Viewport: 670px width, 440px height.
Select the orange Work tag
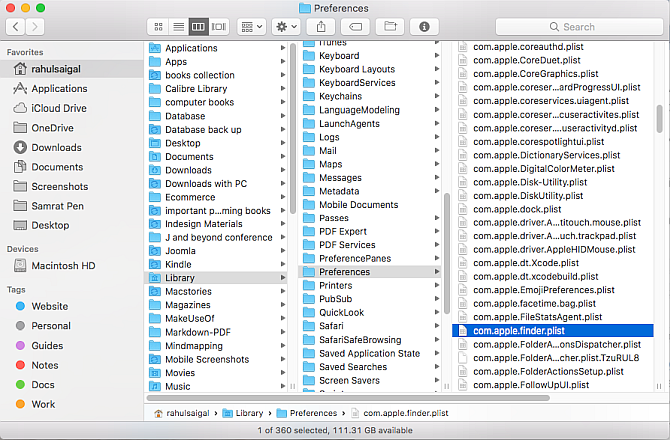(x=72, y=404)
